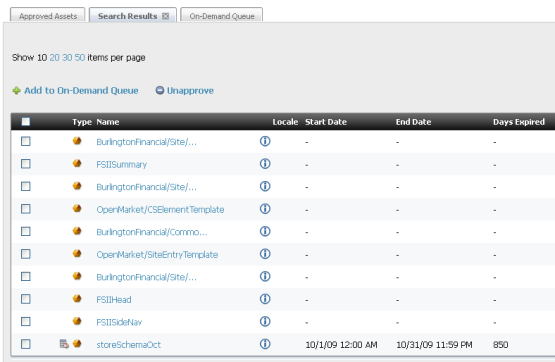Click info icon for OpenMarket/CSElementTemplate
Screen dimensions: 555x362
265,209
